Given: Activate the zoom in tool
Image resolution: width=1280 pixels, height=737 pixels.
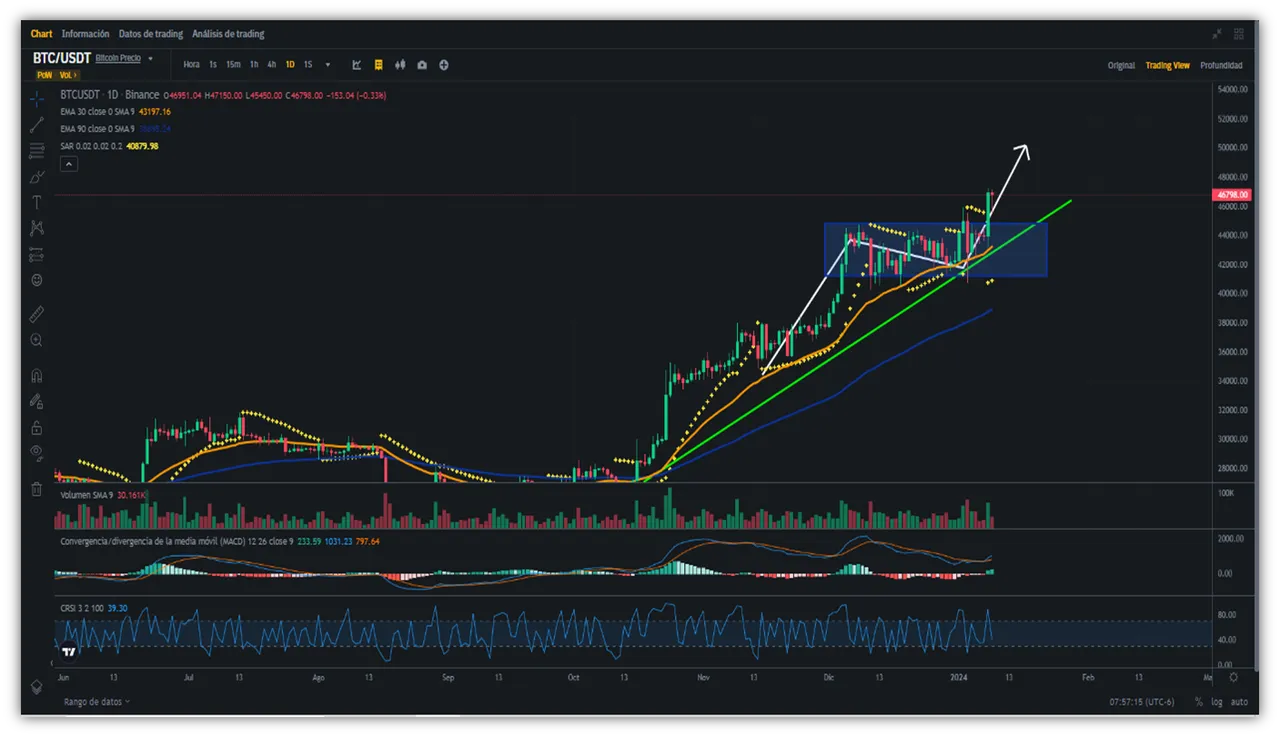Looking at the screenshot, I should pos(37,341).
